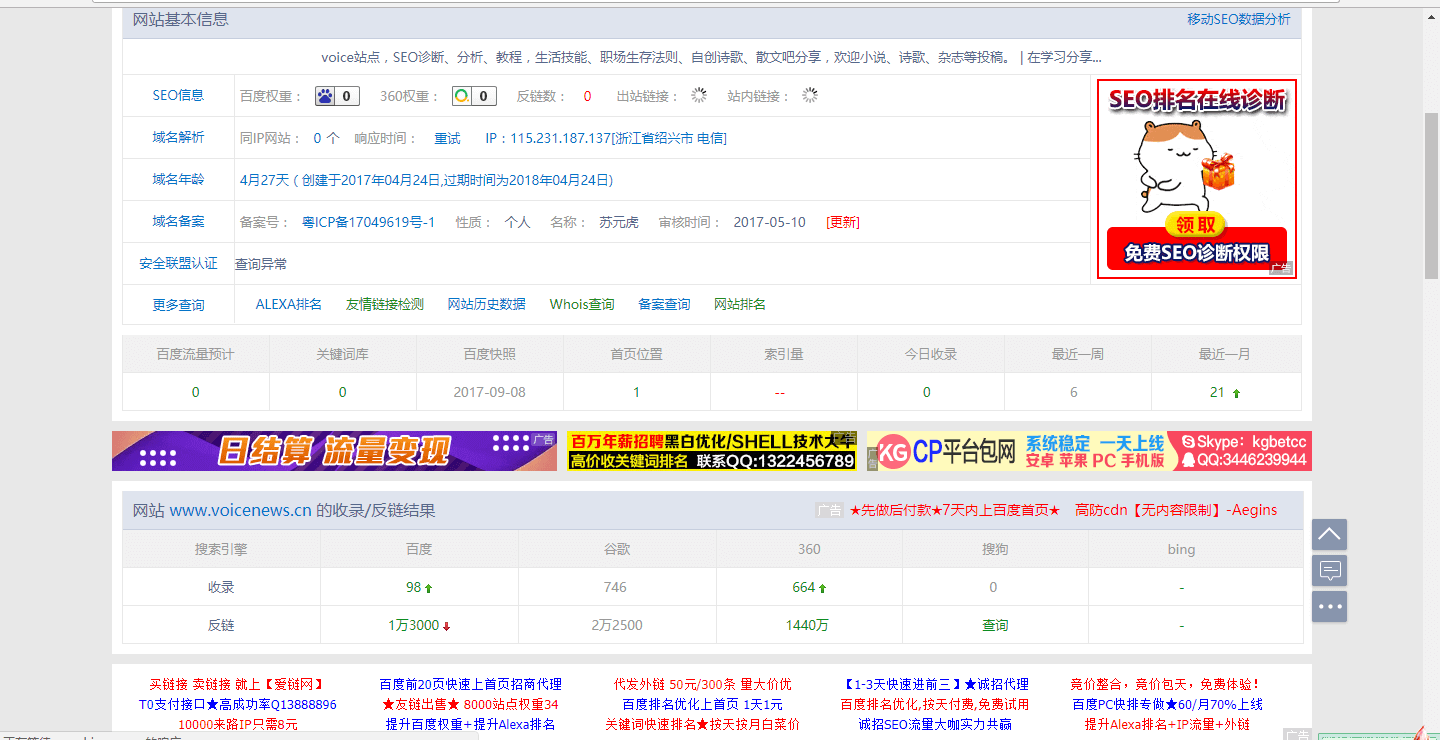Click 360 反链 value 1440万
The height and width of the screenshot is (740, 1440).
point(807,625)
